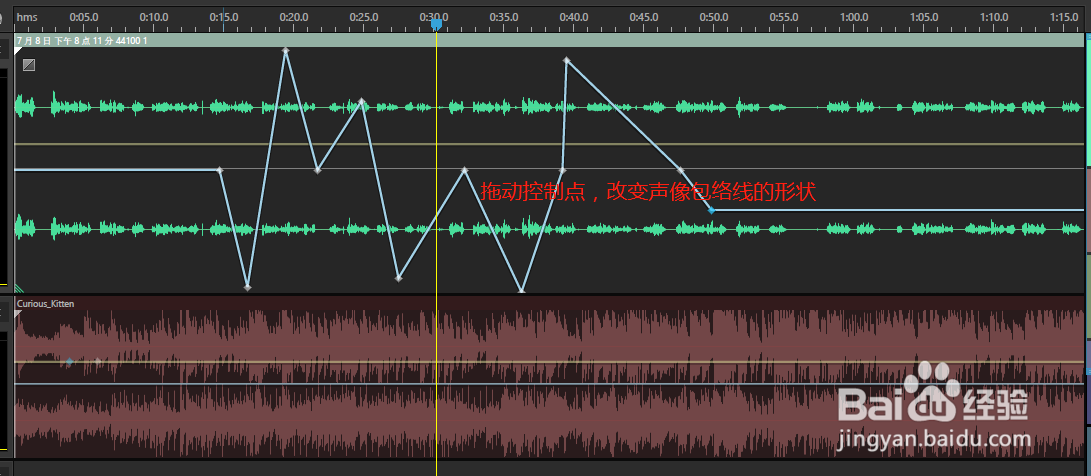This screenshot has width=1091, height=476.
Task: Select the low pan keyframe near 0:27.5
Action: [399, 278]
